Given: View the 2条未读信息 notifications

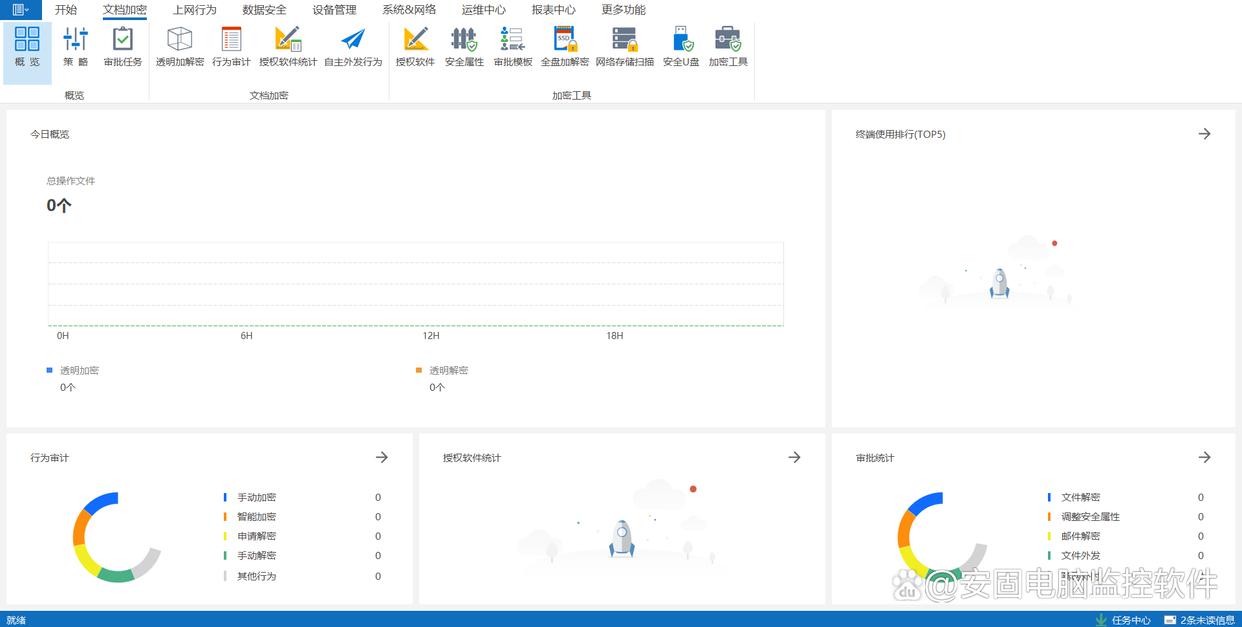Looking at the screenshot, I should coord(1200,620).
